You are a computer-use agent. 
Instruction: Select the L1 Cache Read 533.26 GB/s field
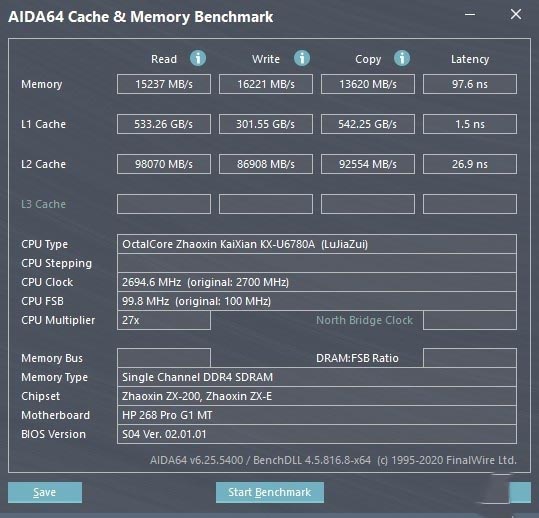click(164, 124)
